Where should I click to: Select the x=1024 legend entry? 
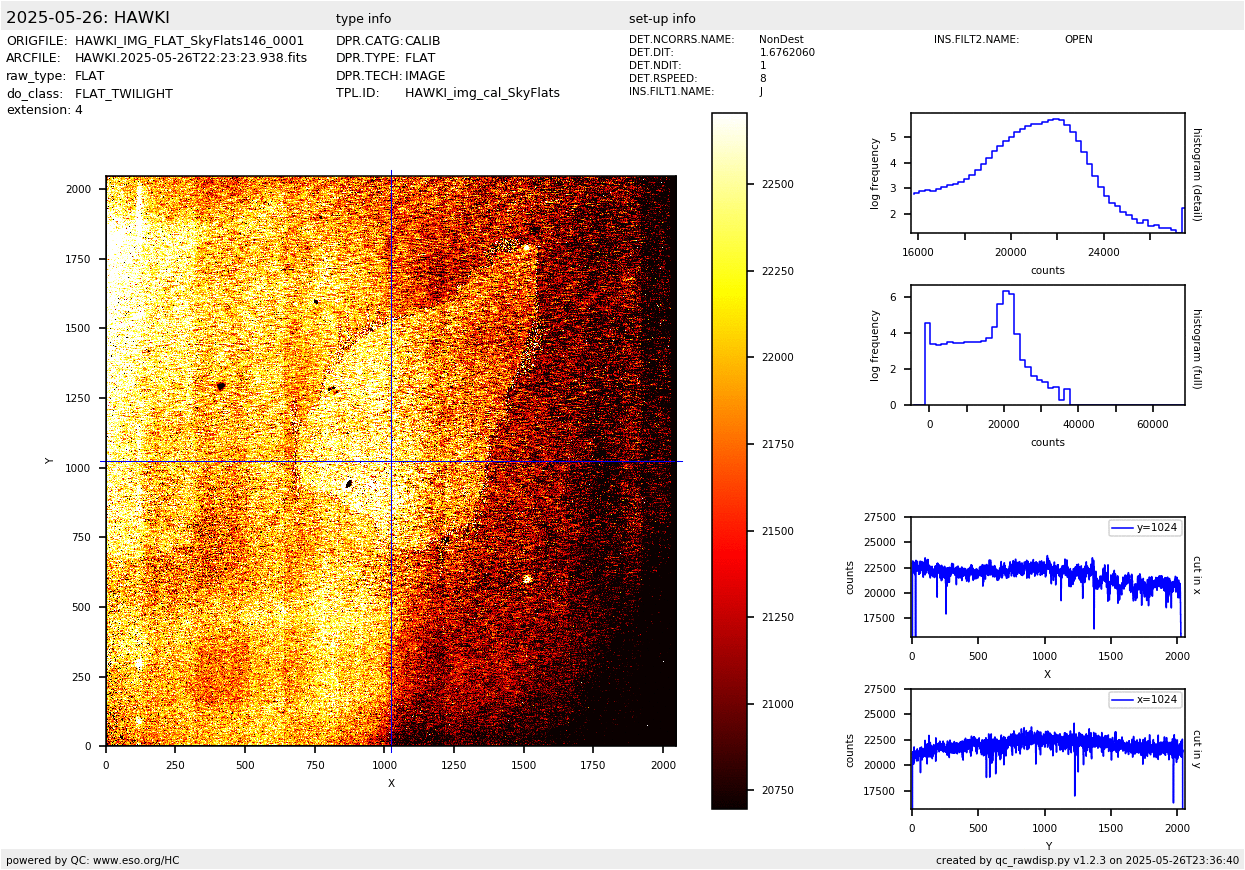(1144, 700)
